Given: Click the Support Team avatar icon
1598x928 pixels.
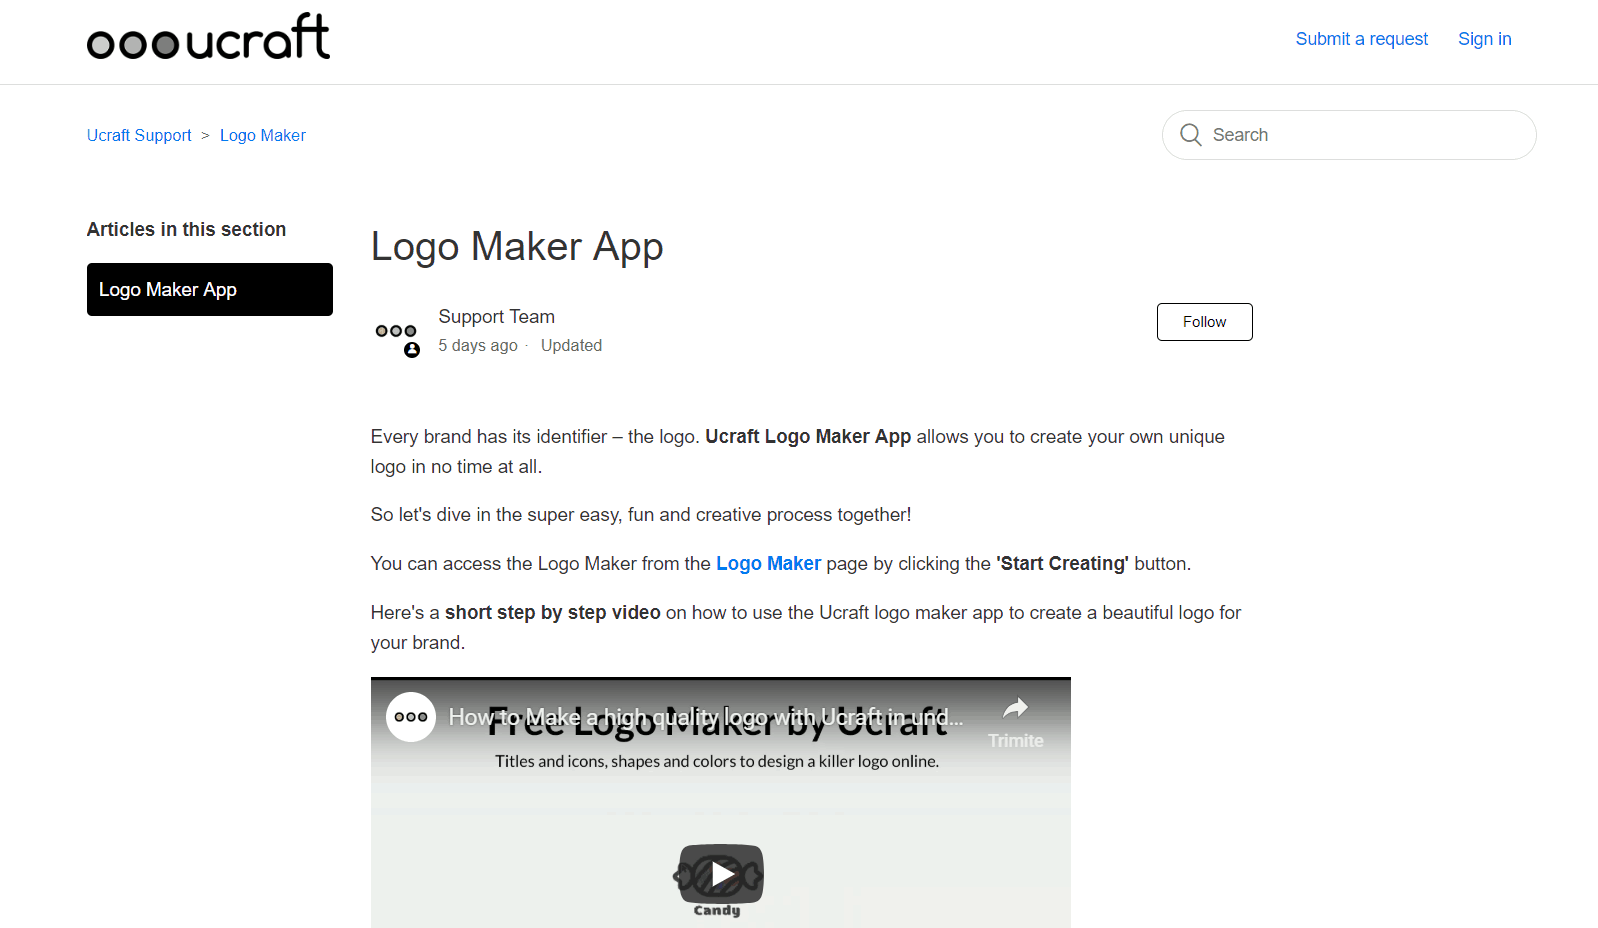Looking at the screenshot, I should pyautogui.click(x=396, y=331).
